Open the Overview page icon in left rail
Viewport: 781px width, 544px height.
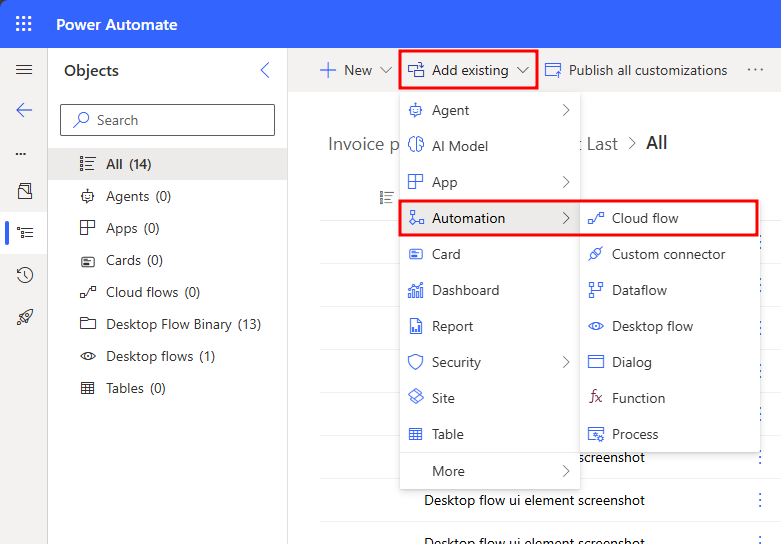point(24,191)
